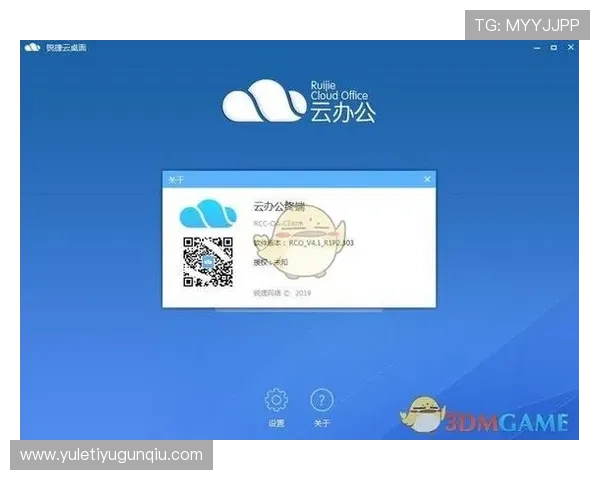
Task: Click the 锐捷云桌面 window title text
Action: click(68, 48)
